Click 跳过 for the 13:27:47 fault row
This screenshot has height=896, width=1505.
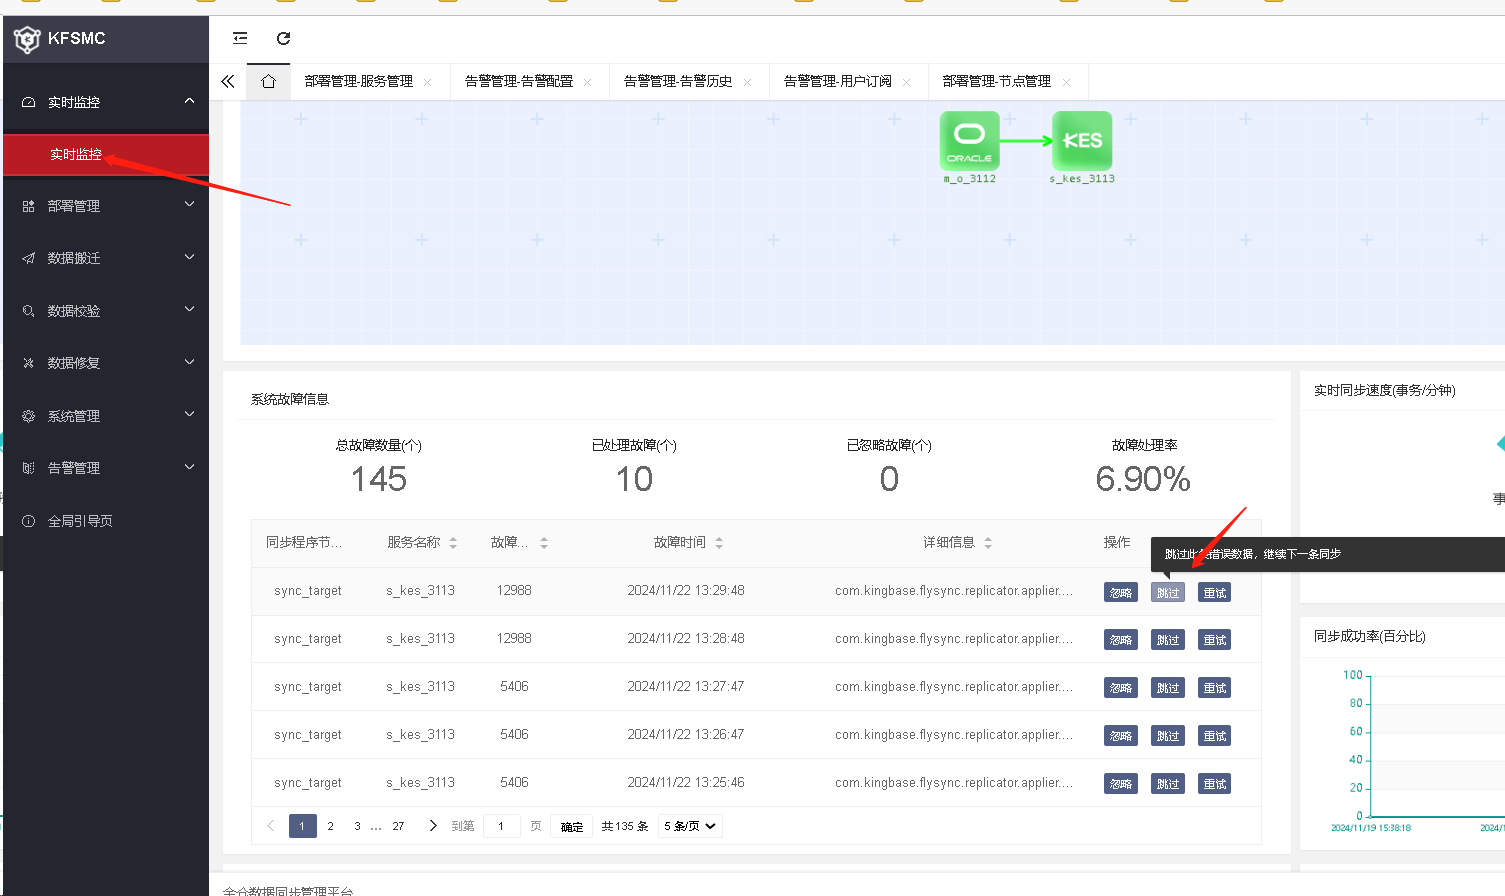click(1168, 688)
